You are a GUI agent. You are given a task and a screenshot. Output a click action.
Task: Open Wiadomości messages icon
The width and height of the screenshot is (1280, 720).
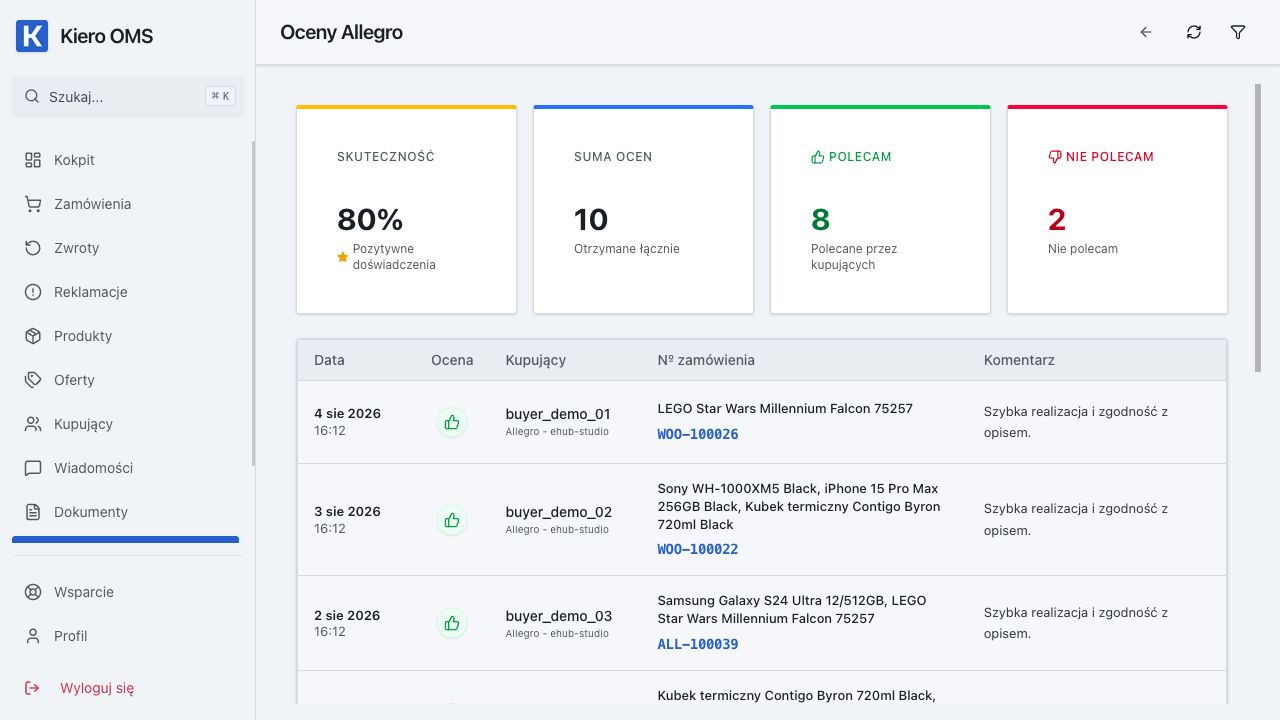click(x=33, y=468)
